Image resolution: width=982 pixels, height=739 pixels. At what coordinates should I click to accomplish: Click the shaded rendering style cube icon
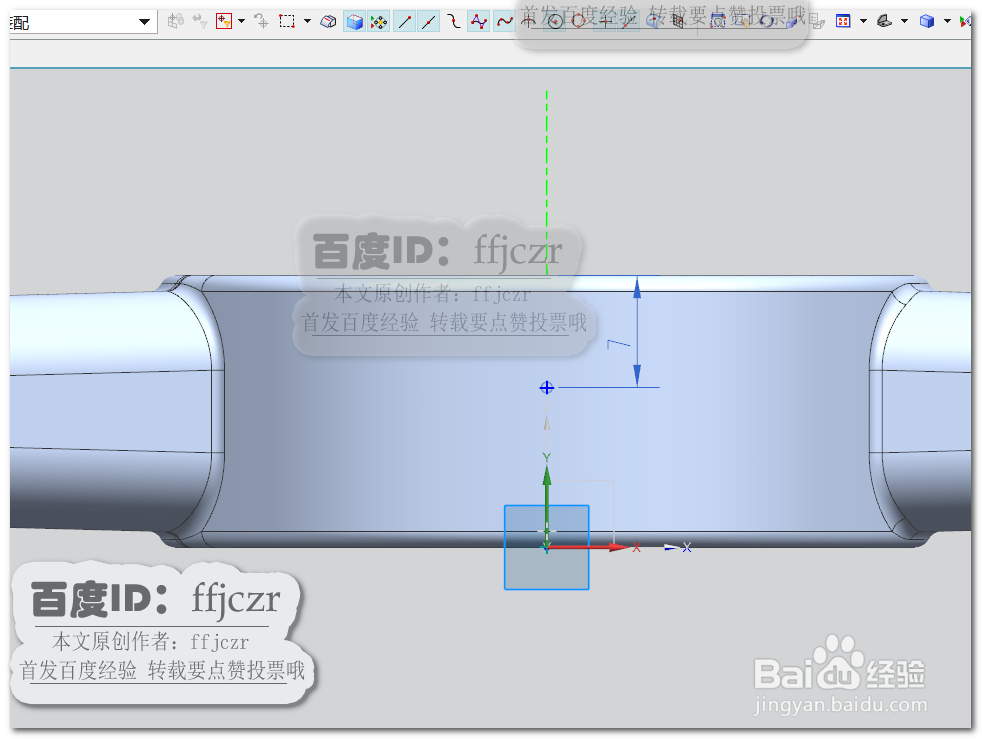tap(927, 21)
